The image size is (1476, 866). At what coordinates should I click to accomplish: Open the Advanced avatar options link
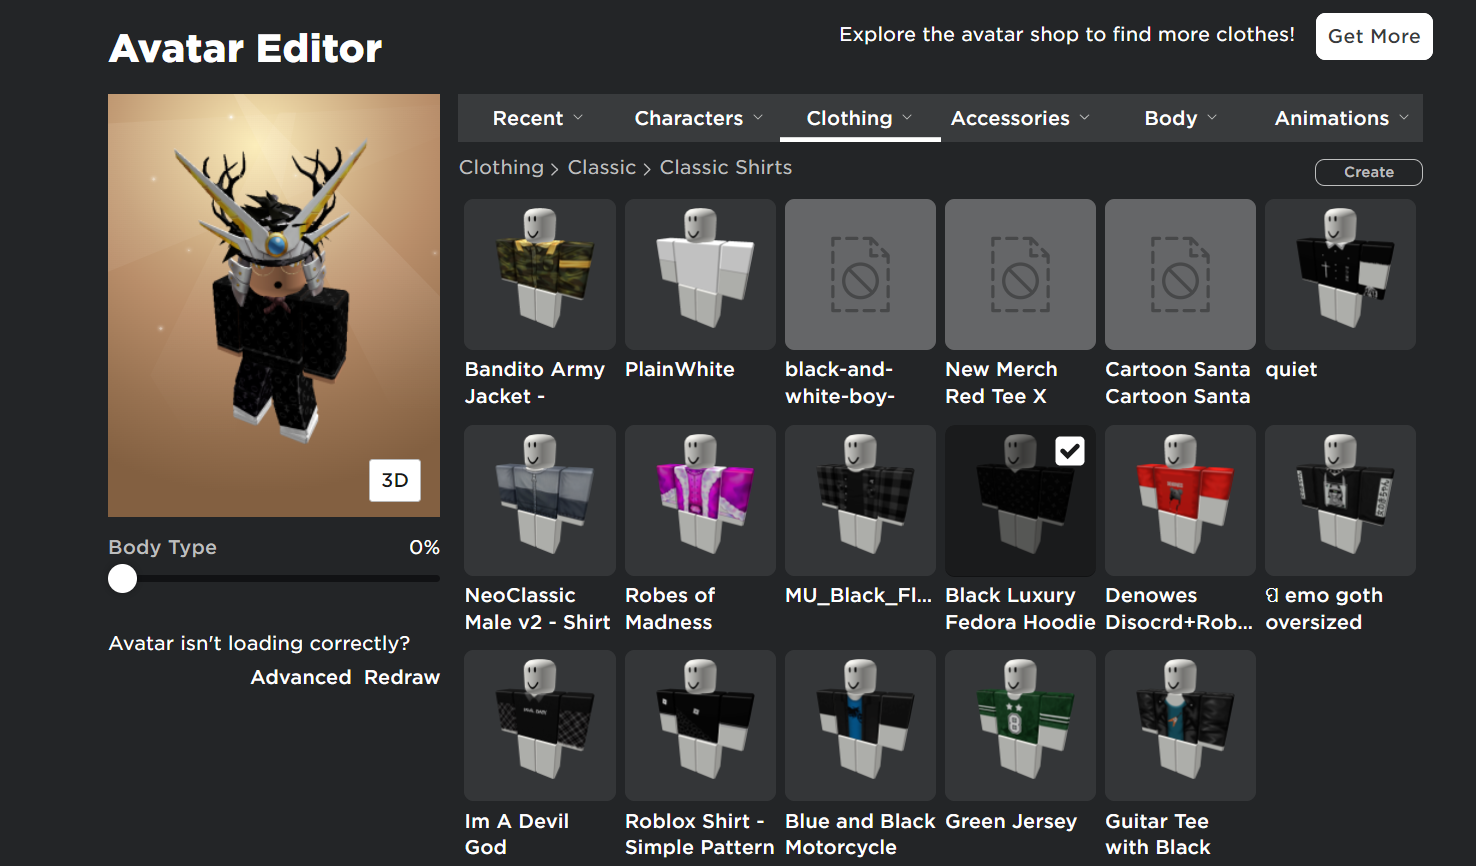point(301,677)
